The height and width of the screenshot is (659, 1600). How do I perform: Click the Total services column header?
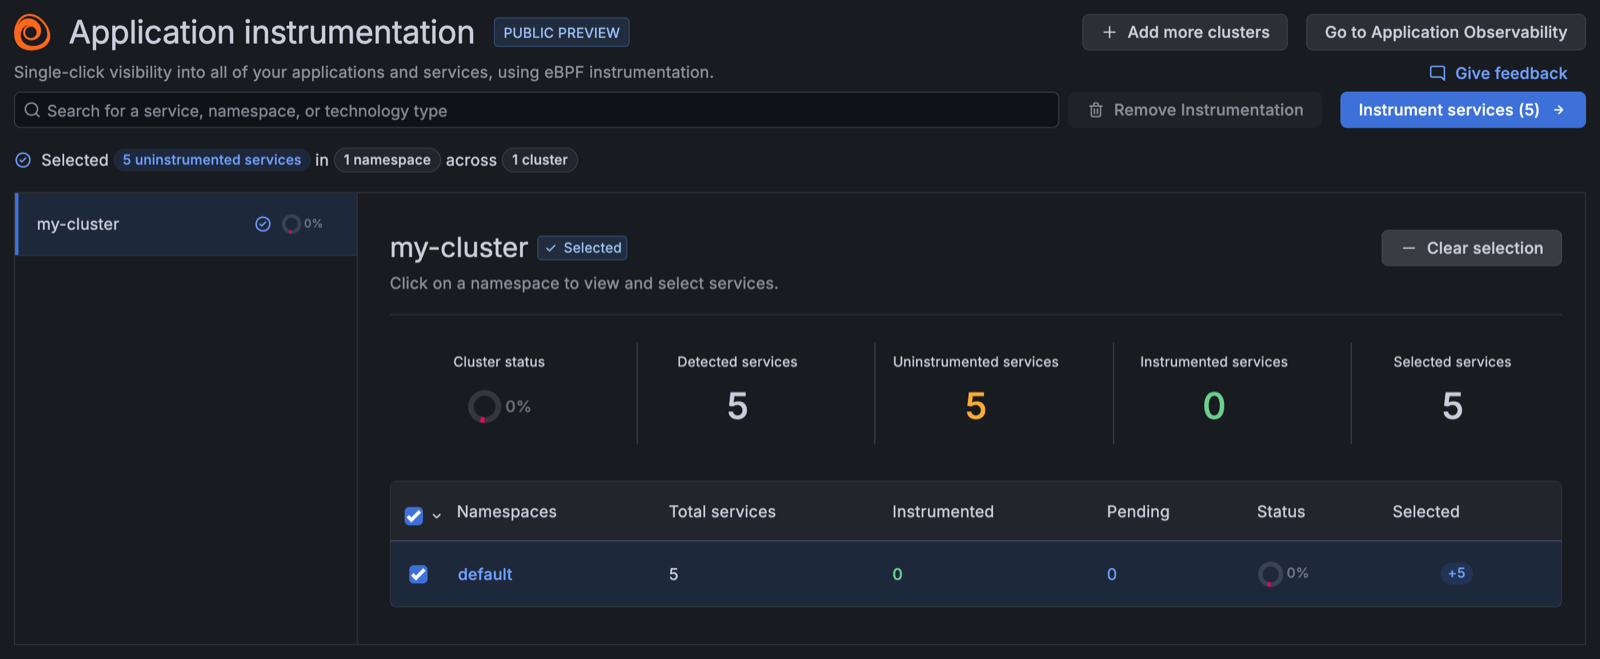point(722,512)
